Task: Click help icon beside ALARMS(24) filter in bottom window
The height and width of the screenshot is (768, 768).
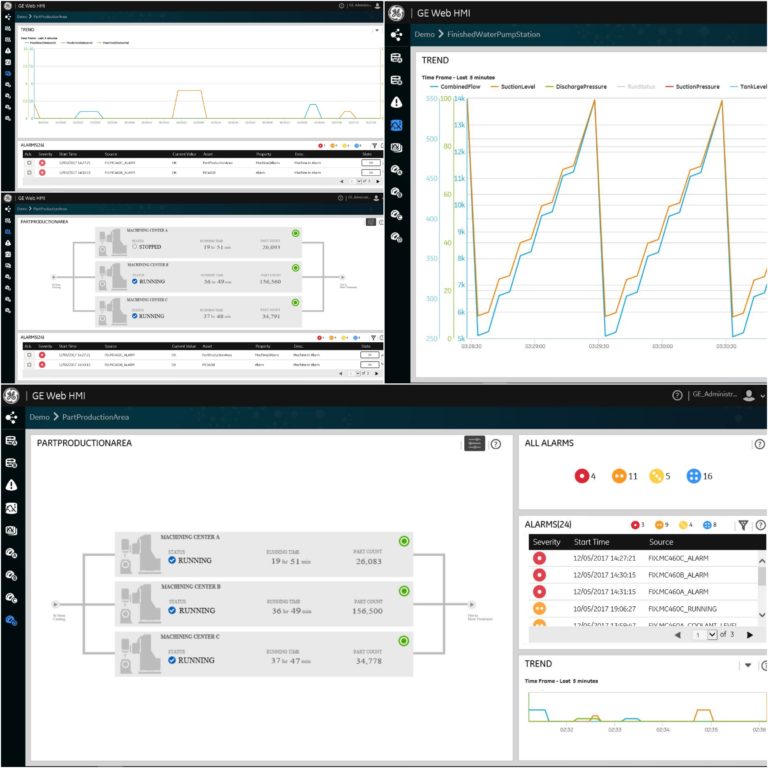Action: click(x=760, y=525)
